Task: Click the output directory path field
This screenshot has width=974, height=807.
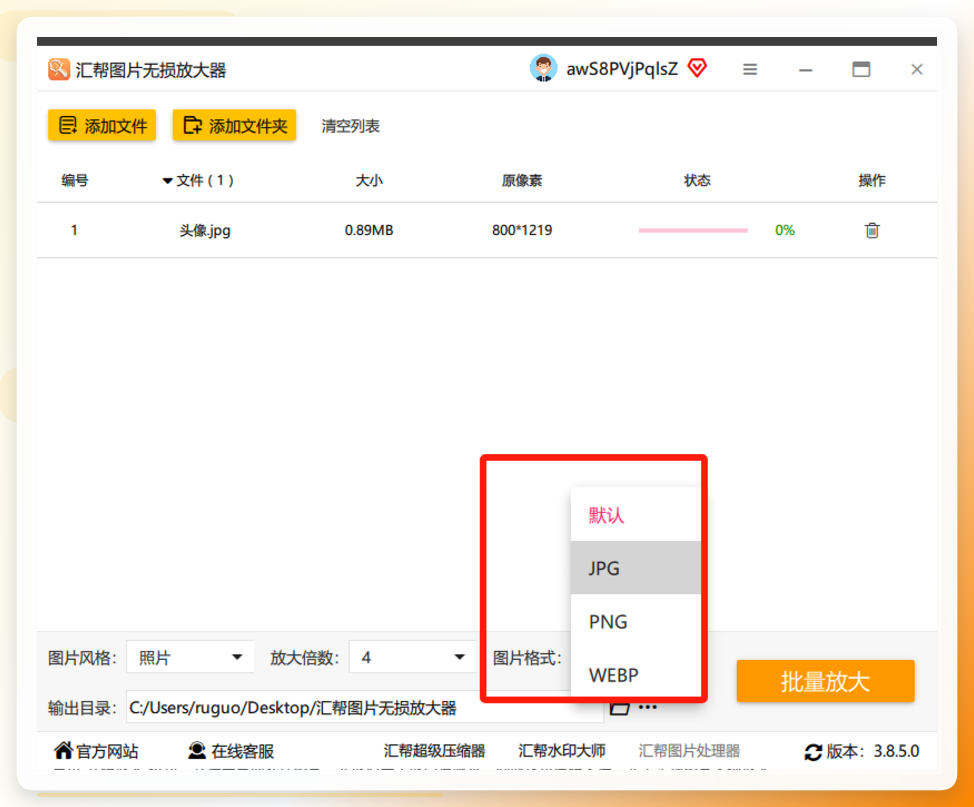Action: click(365, 707)
